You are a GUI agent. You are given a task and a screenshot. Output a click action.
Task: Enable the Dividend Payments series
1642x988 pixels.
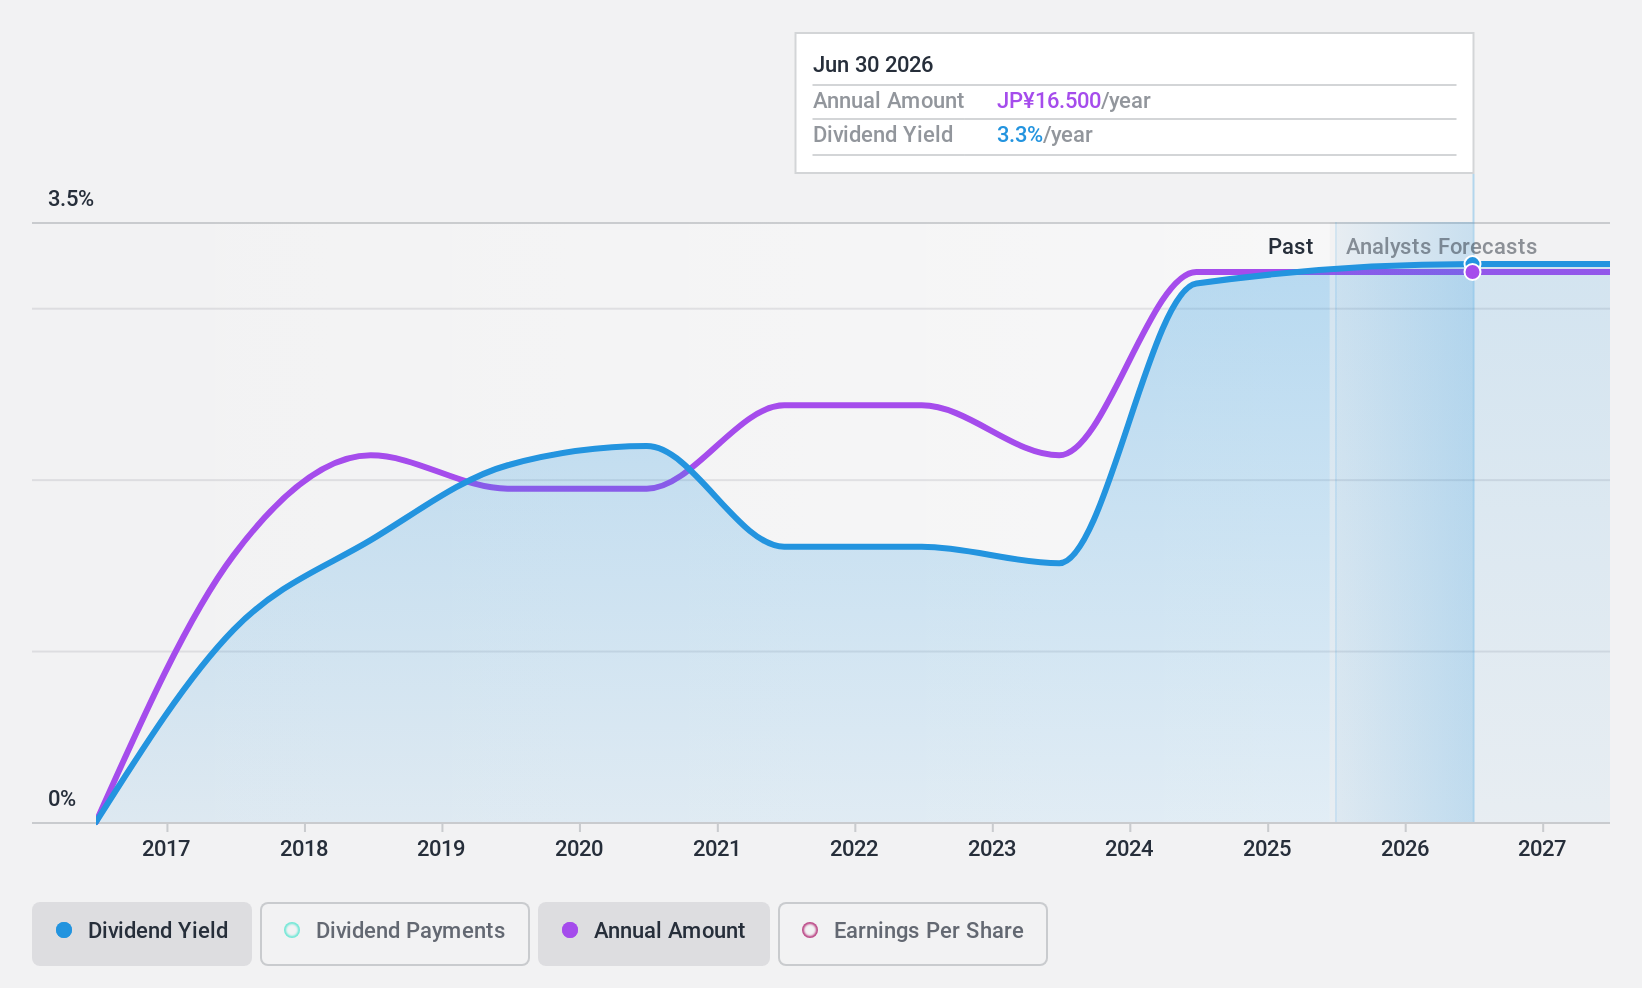(x=395, y=934)
